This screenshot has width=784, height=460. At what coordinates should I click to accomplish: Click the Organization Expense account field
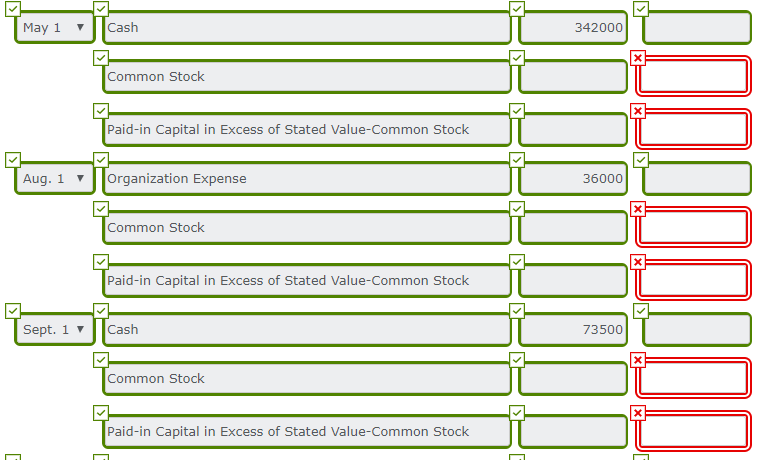click(306, 179)
